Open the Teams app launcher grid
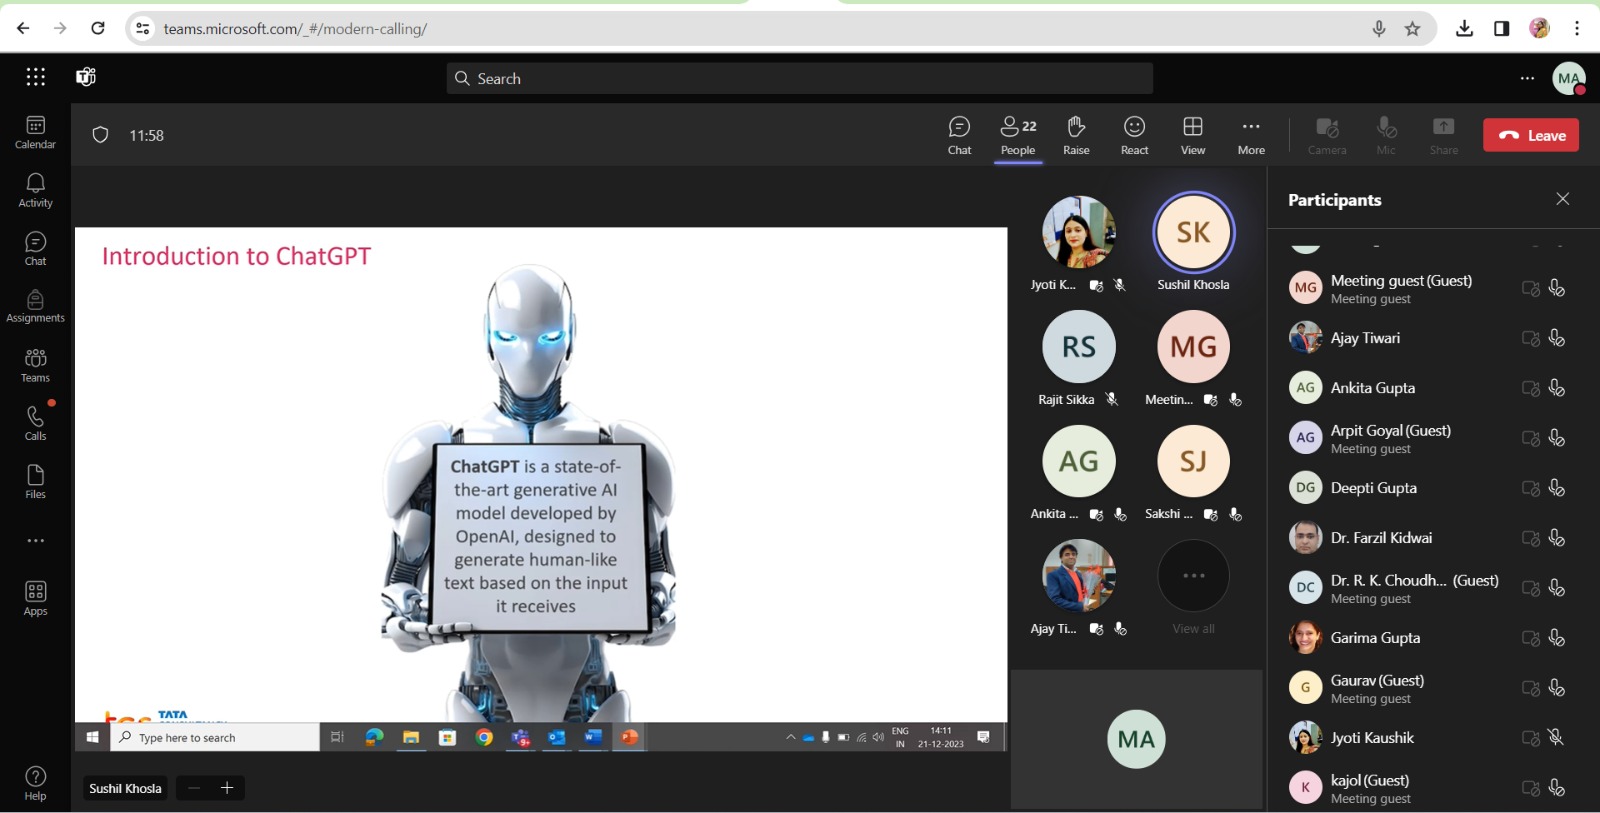1600x813 pixels. [x=36, y=77]
